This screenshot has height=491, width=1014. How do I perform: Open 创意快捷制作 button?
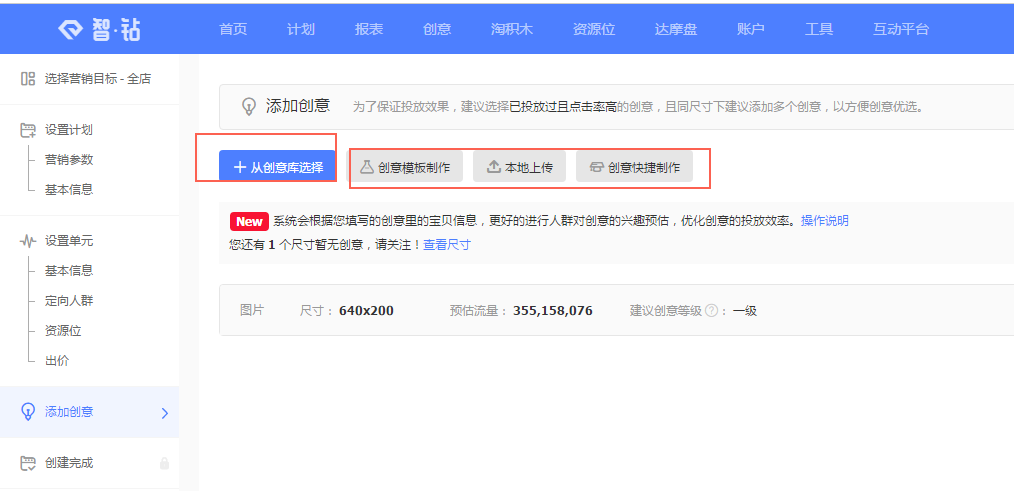coord(634,168)
